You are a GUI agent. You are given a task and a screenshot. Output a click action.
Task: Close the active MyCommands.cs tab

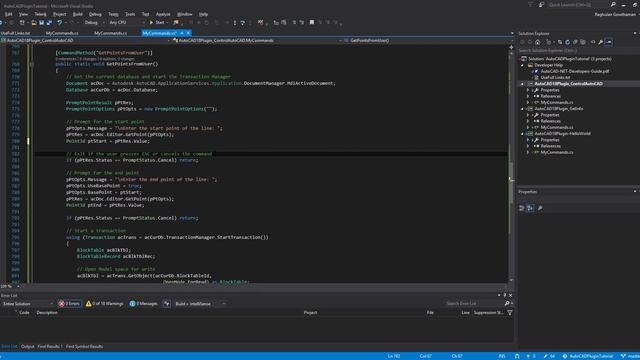pos(188,33)
